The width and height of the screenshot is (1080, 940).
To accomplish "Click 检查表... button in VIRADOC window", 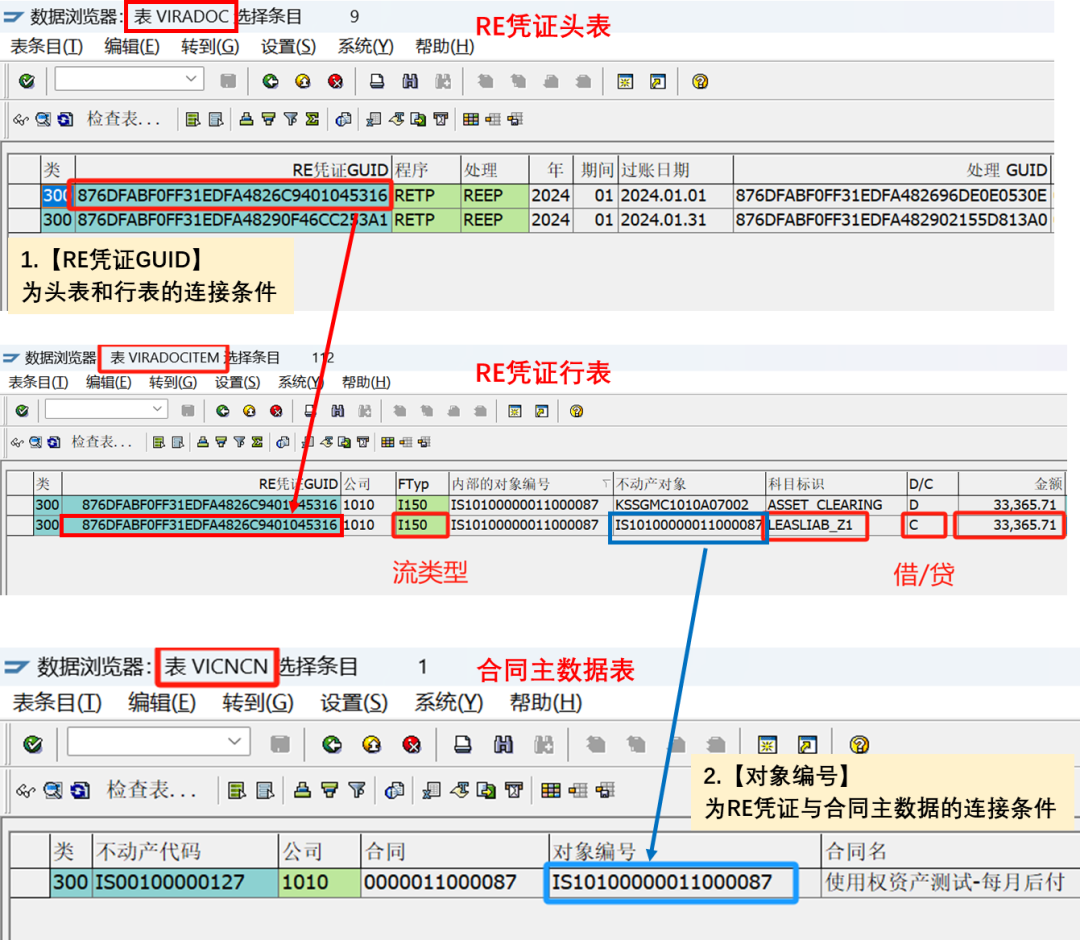I will coord(124,119).
